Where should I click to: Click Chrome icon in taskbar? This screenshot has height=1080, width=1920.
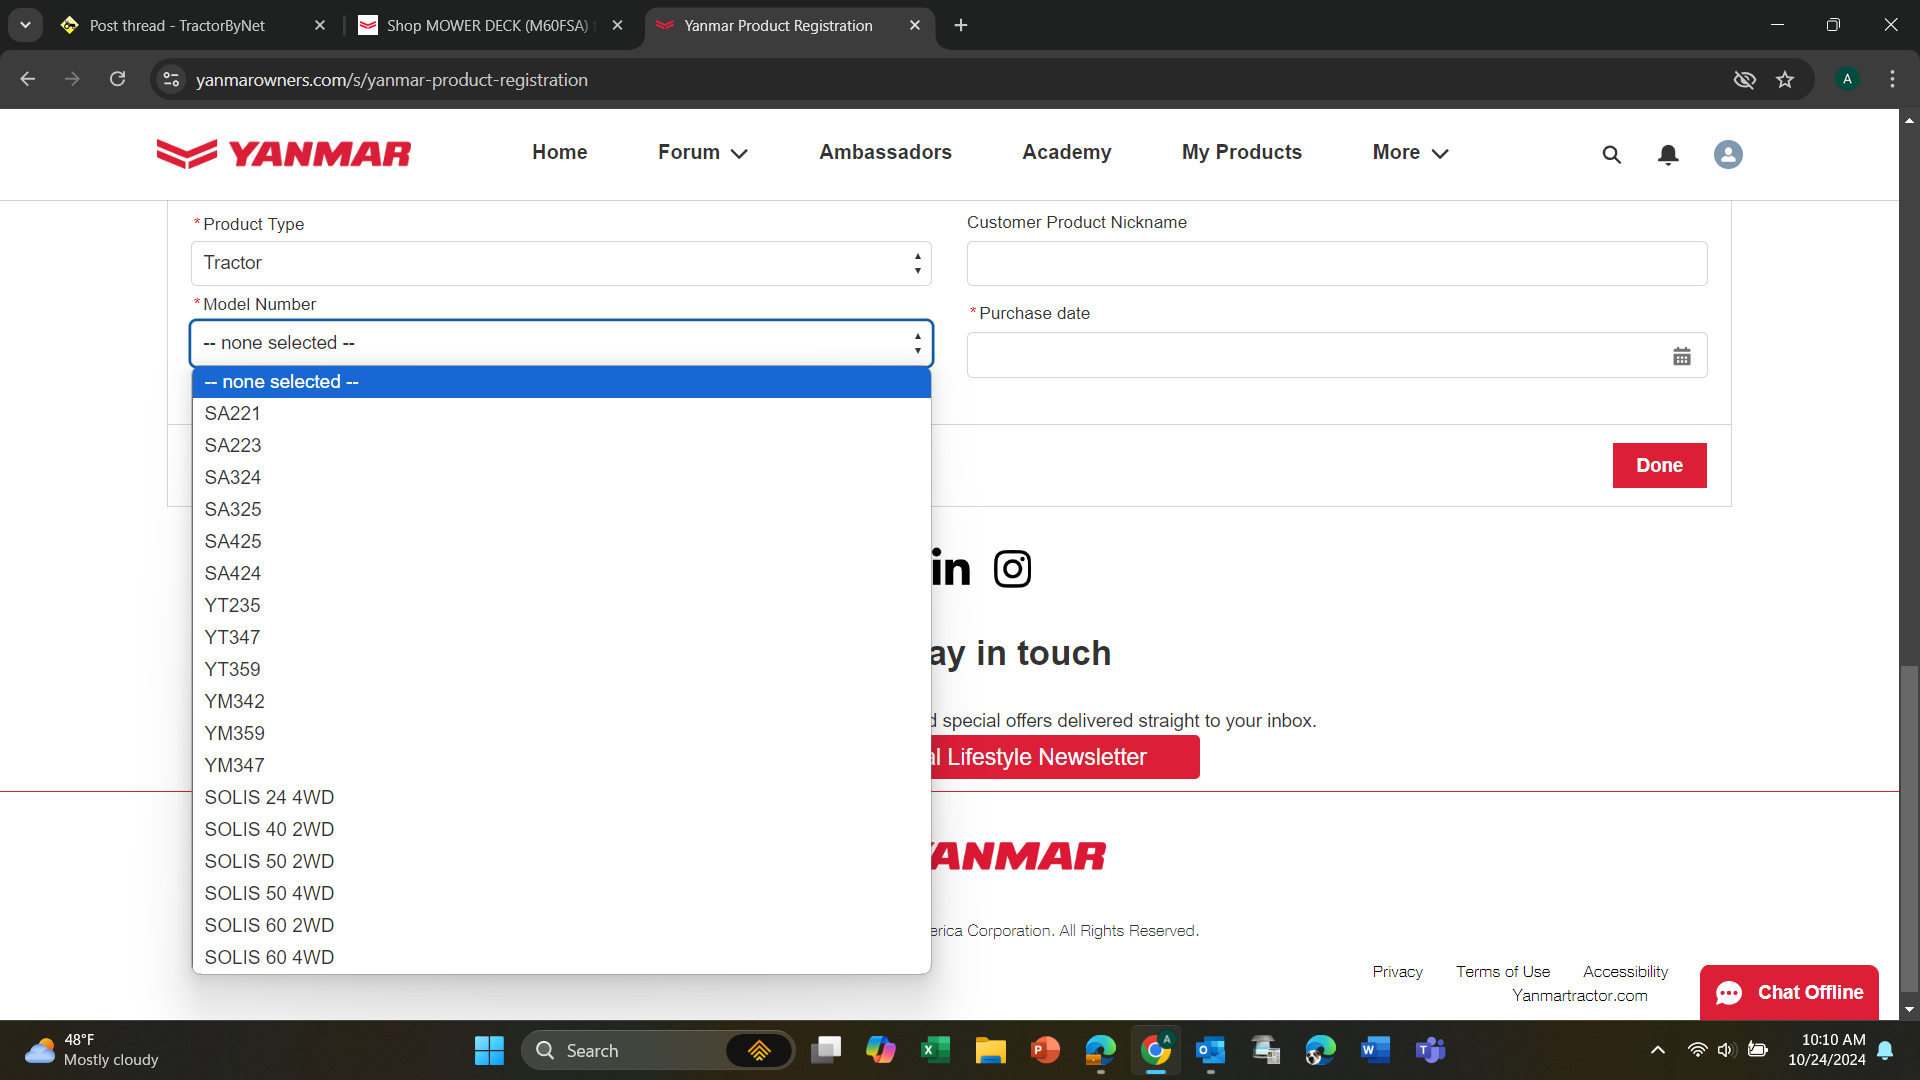pyautogui.click(x=1155, y=1050)
